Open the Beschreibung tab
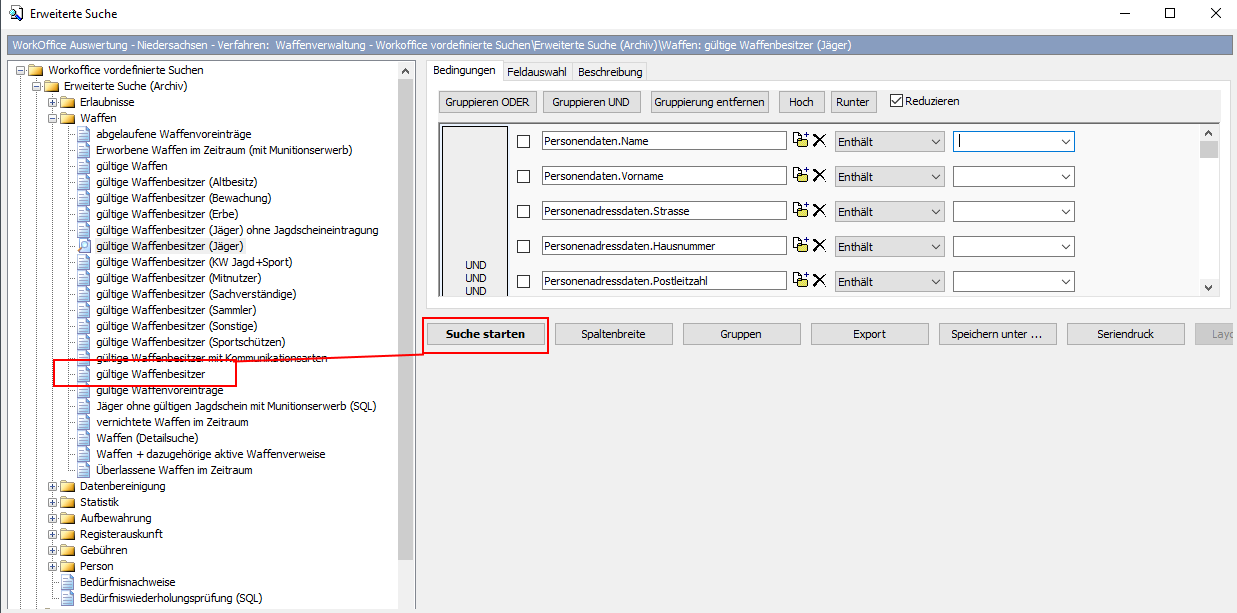The height and width of the screenshot is (613, 1237). [x=610, y=72]
